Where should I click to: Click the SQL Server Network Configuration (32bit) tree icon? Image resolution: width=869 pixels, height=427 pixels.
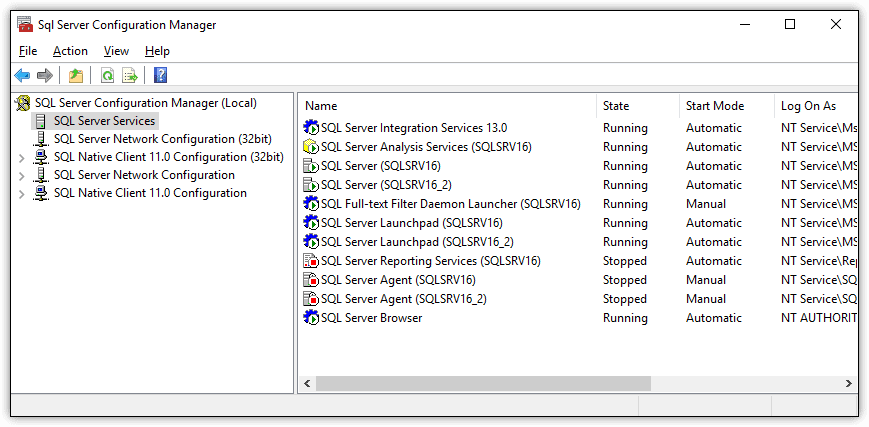(41, 139)
